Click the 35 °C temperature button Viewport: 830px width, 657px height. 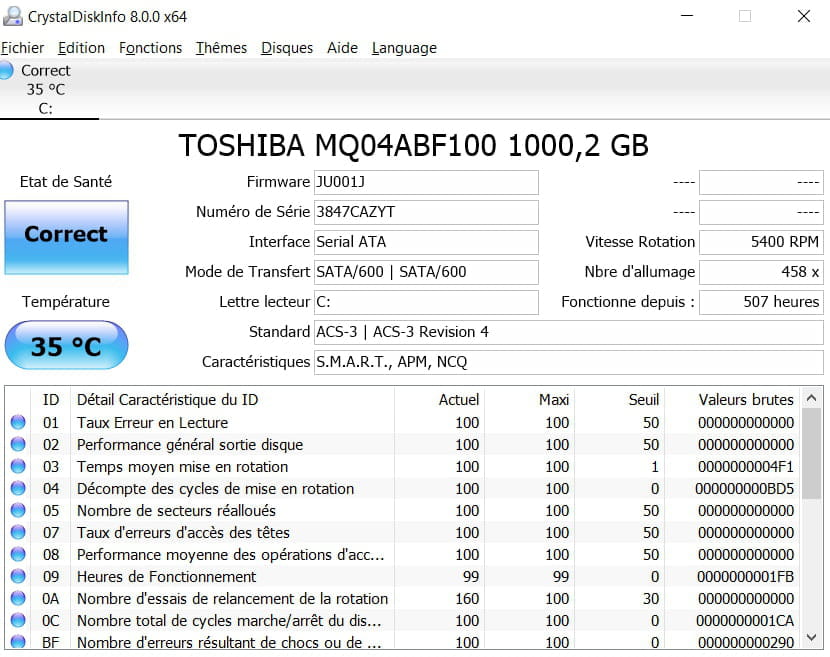66,345
